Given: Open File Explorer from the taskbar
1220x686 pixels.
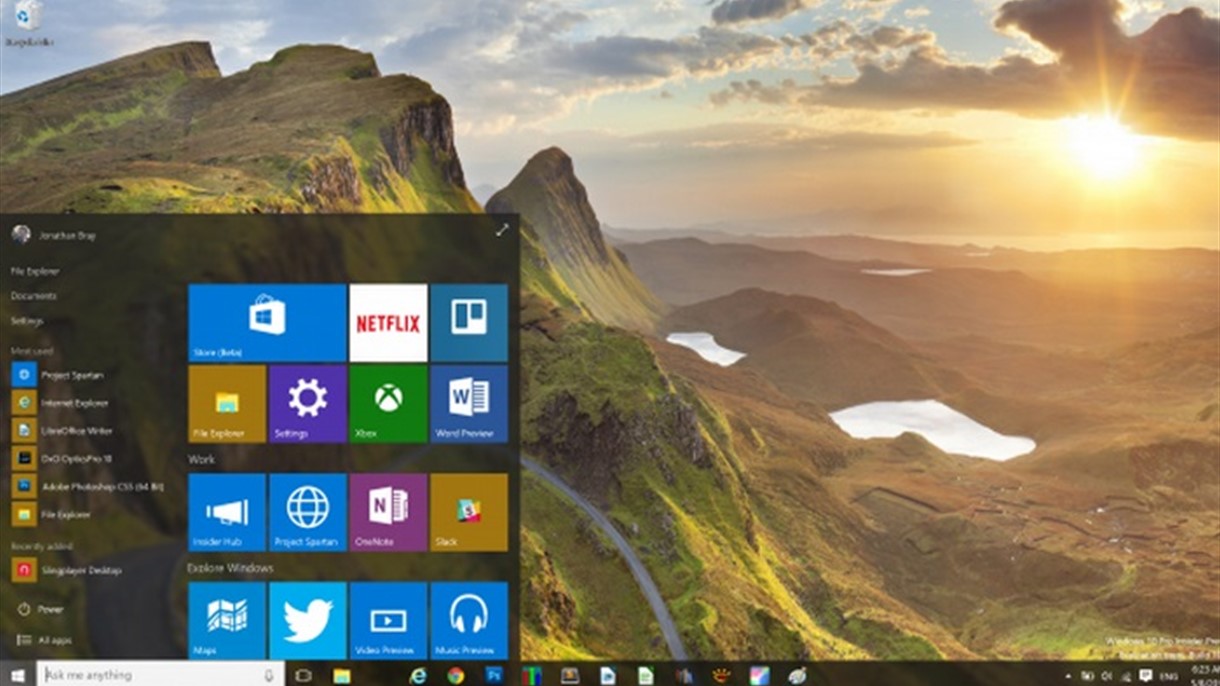Looking at the screenshot, I should click(x=341, y=675).
